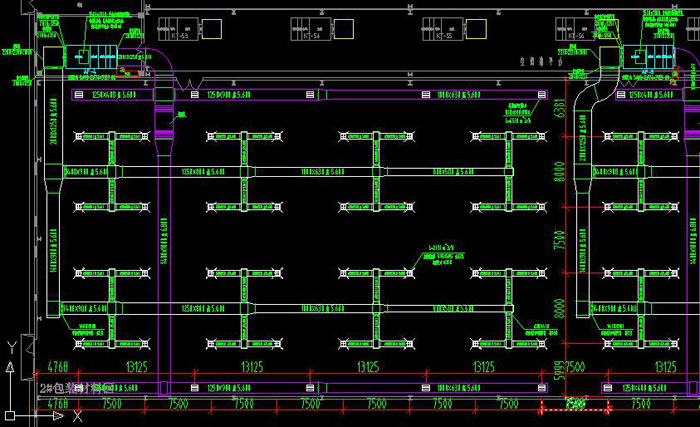Select the cyan air handling unit near KT-56

(649, 57)
